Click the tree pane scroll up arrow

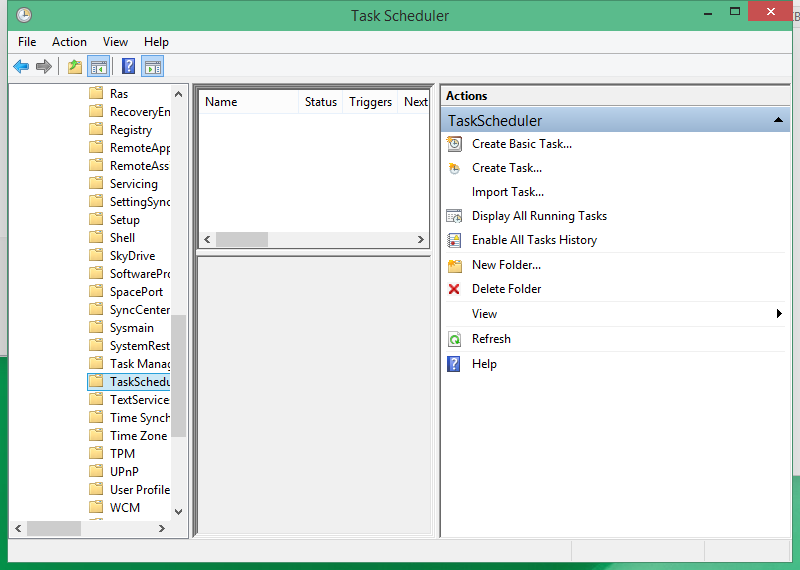click(179, 94)
